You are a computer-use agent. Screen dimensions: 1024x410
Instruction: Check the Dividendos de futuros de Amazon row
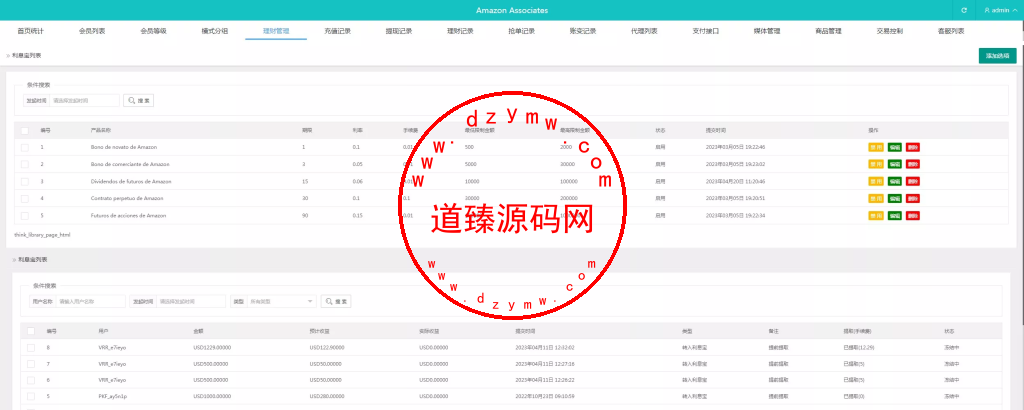pyautogui.click(x=25, y=181)
